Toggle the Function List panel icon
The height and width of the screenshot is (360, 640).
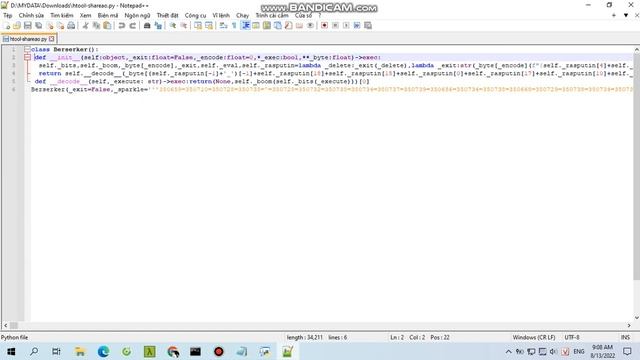tap(289, 25)
